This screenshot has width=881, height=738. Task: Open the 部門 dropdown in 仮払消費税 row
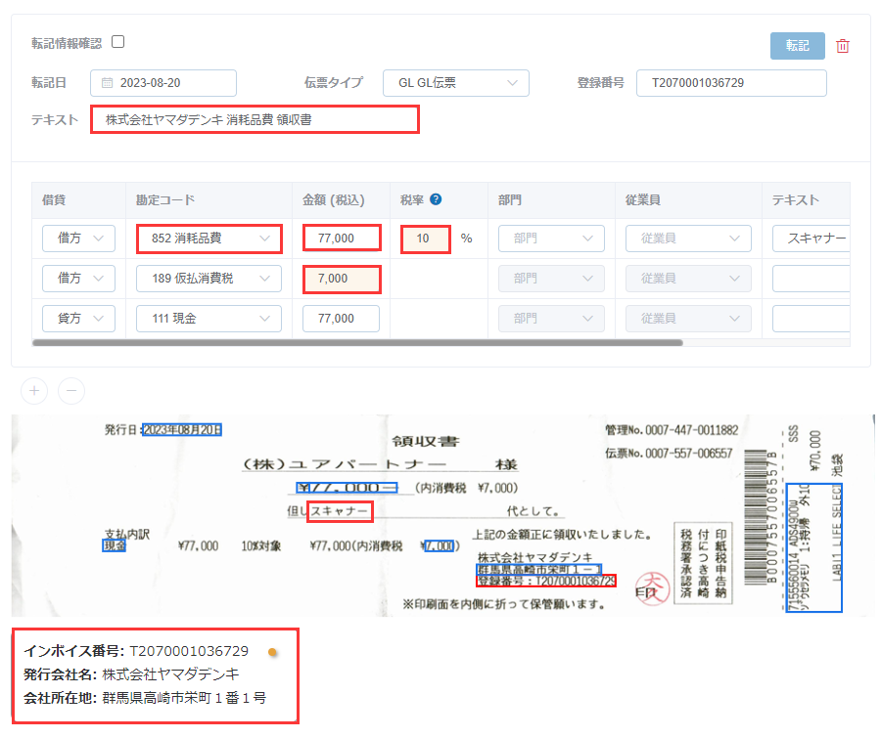(x=551, y=278)
